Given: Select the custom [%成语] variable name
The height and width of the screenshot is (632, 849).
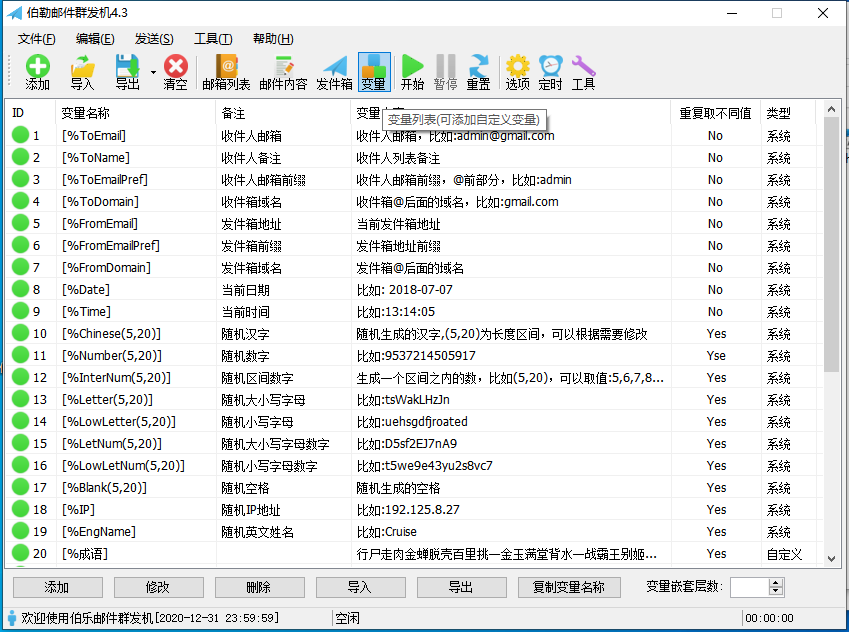Looking at the screenshot, I should [x=85, y=554].
